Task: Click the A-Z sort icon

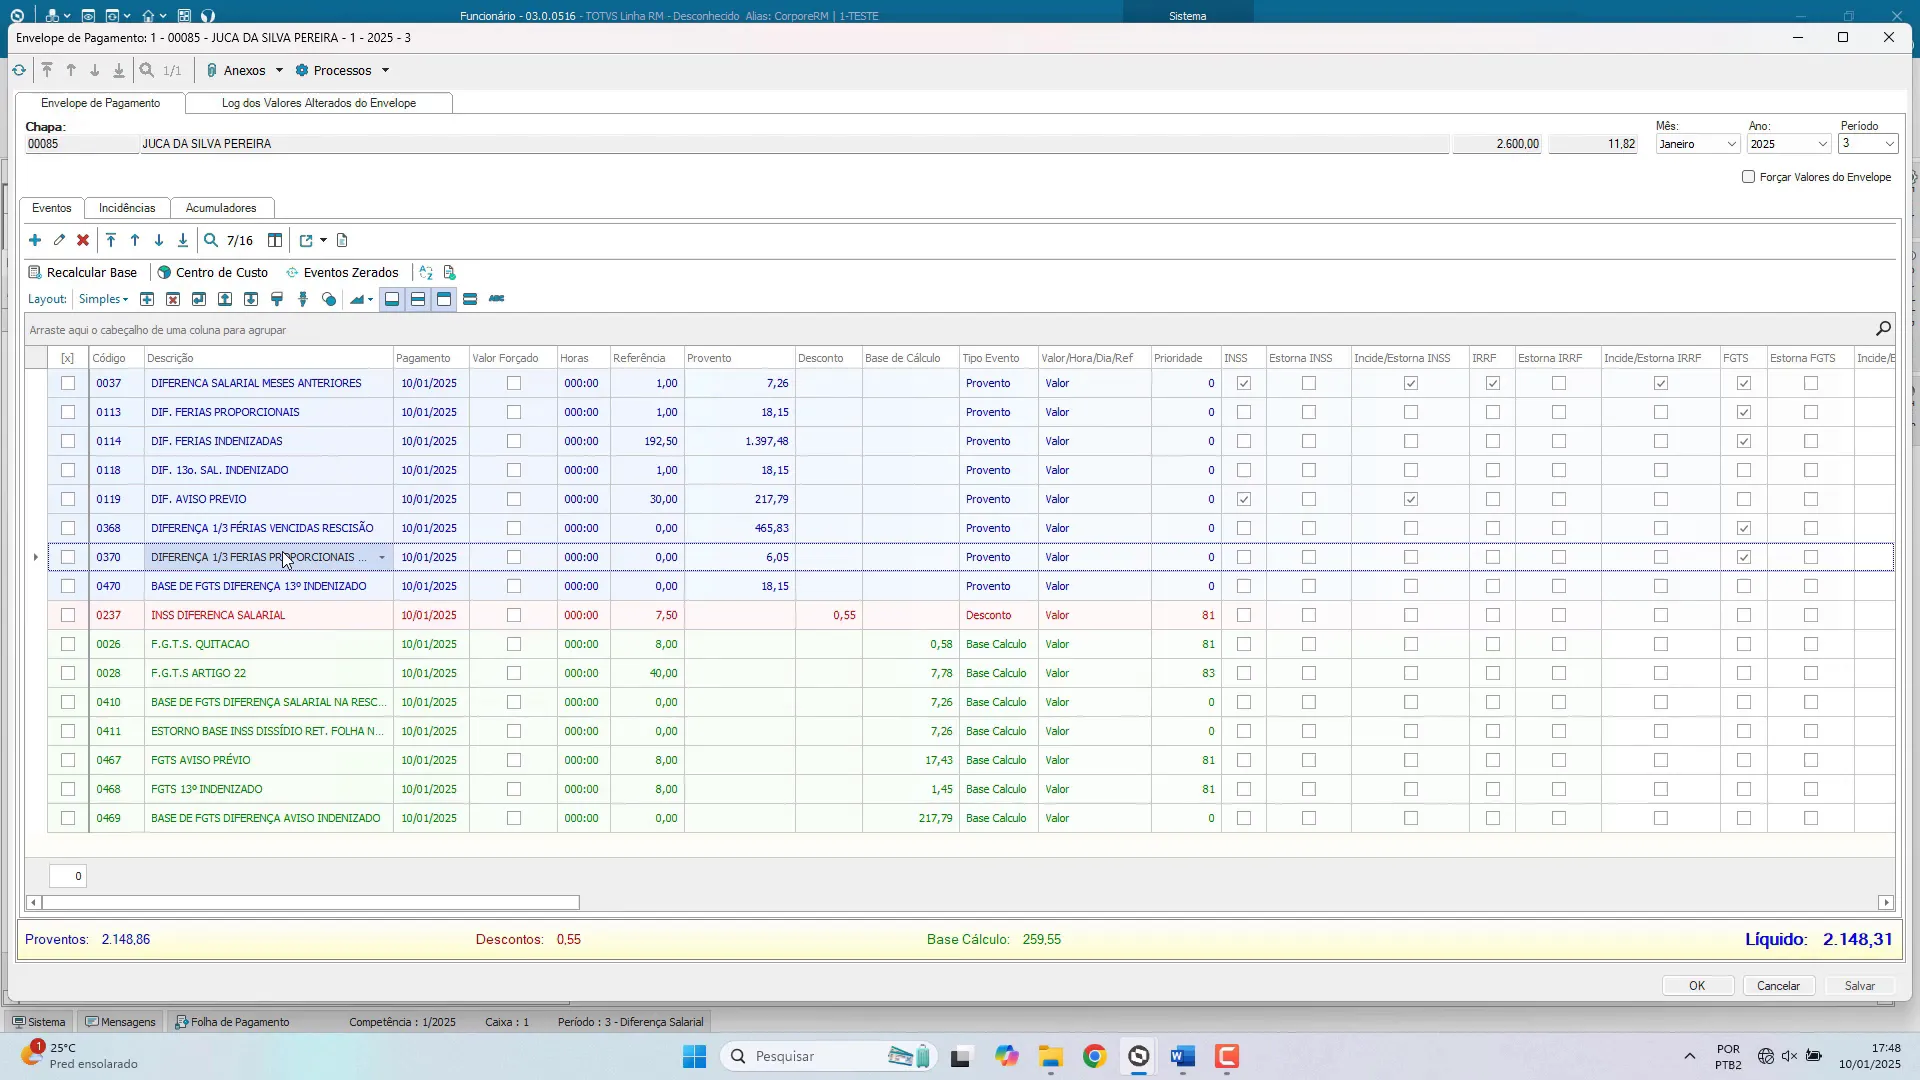Action: click(426, 273)
